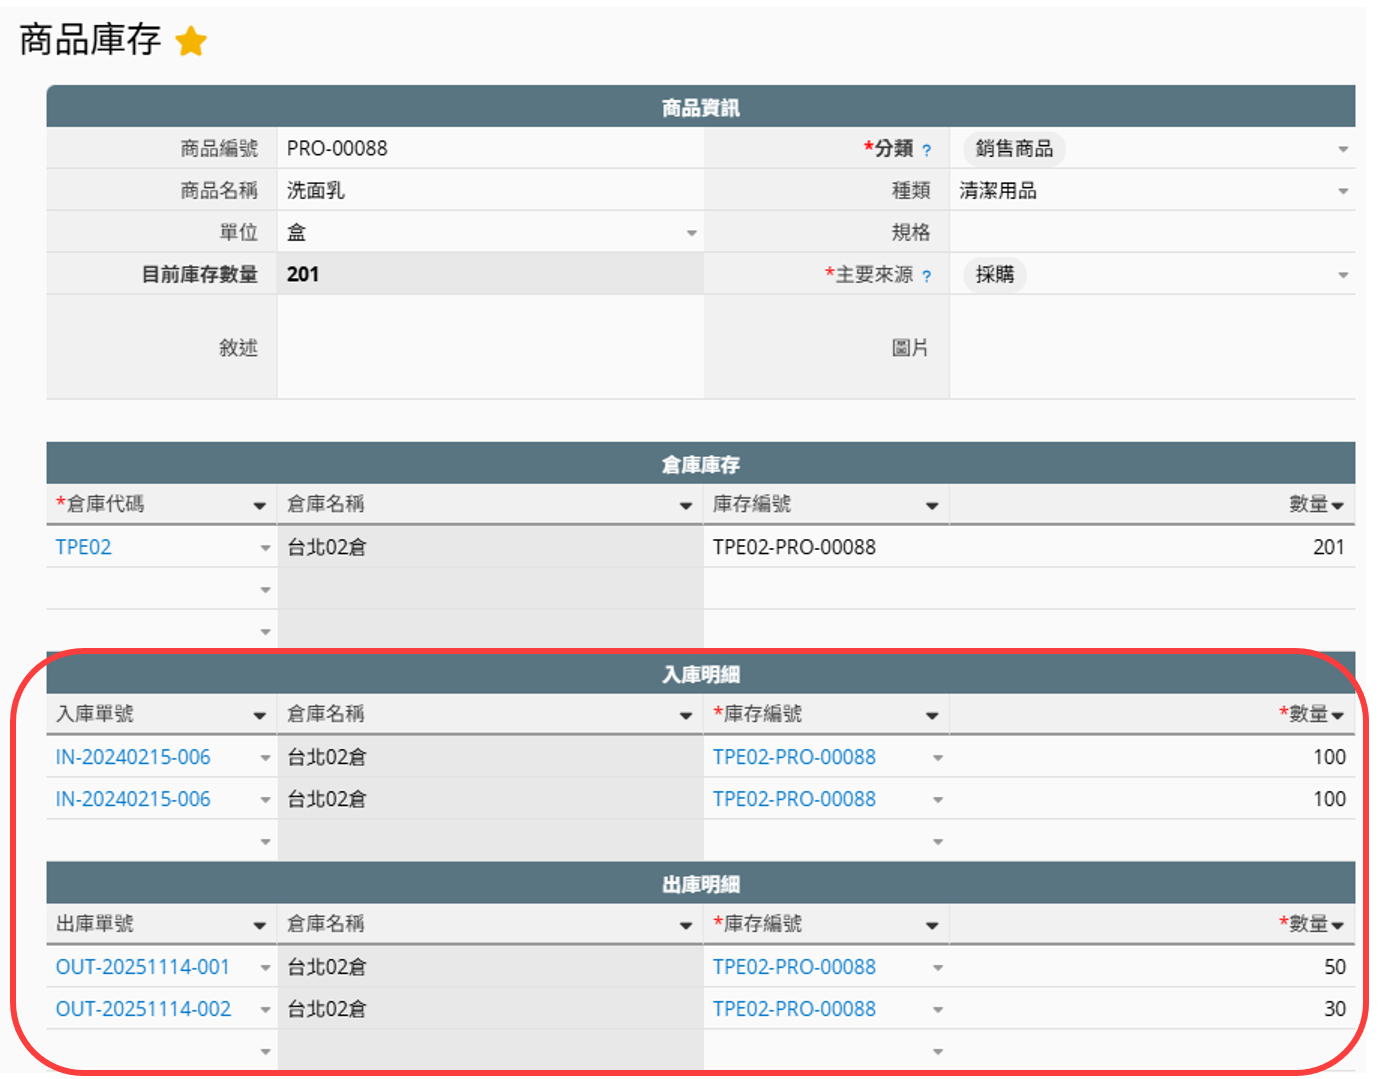Open outbound order OUT-20251114-002
The image size is (1383, 1079).
[143, 1009]
